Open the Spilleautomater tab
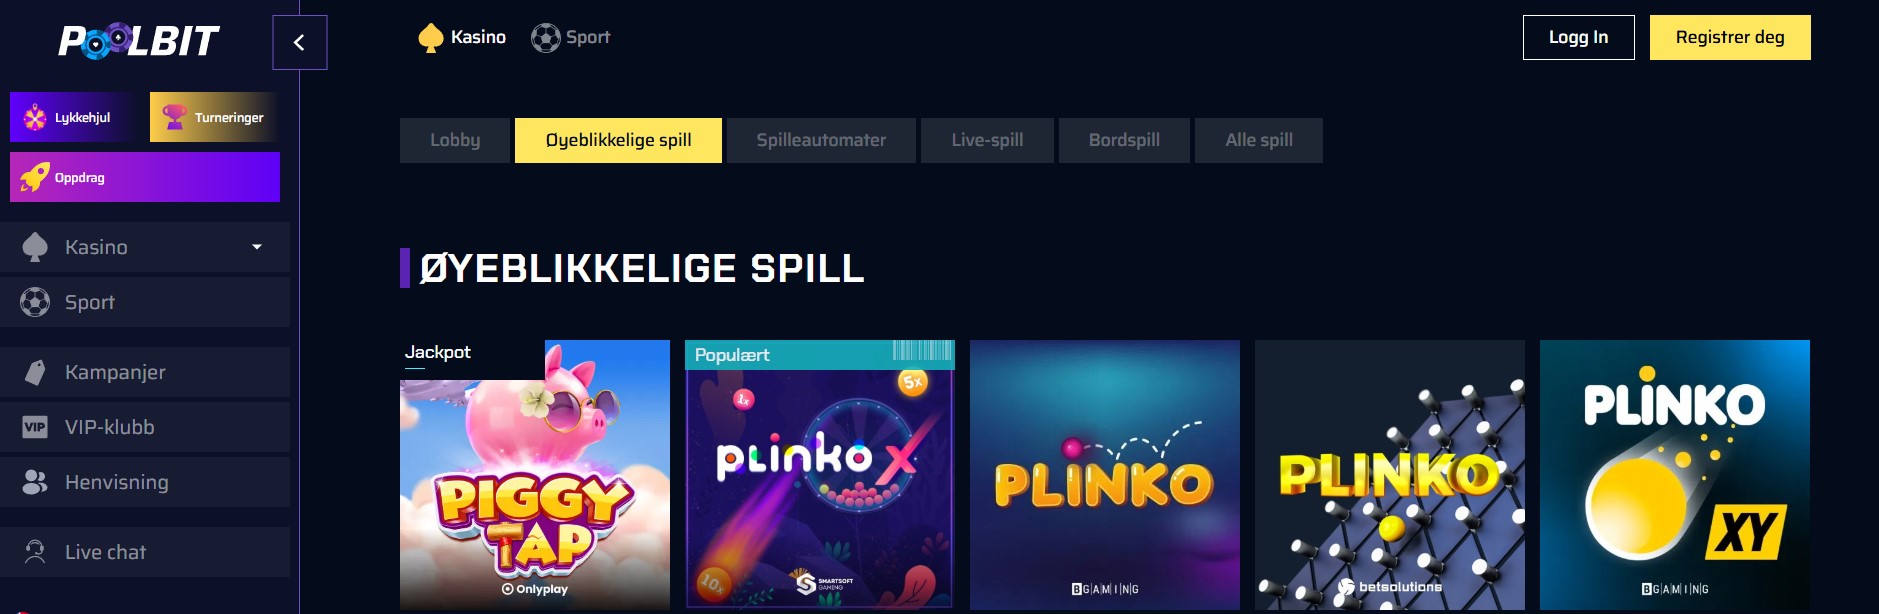 821,140
